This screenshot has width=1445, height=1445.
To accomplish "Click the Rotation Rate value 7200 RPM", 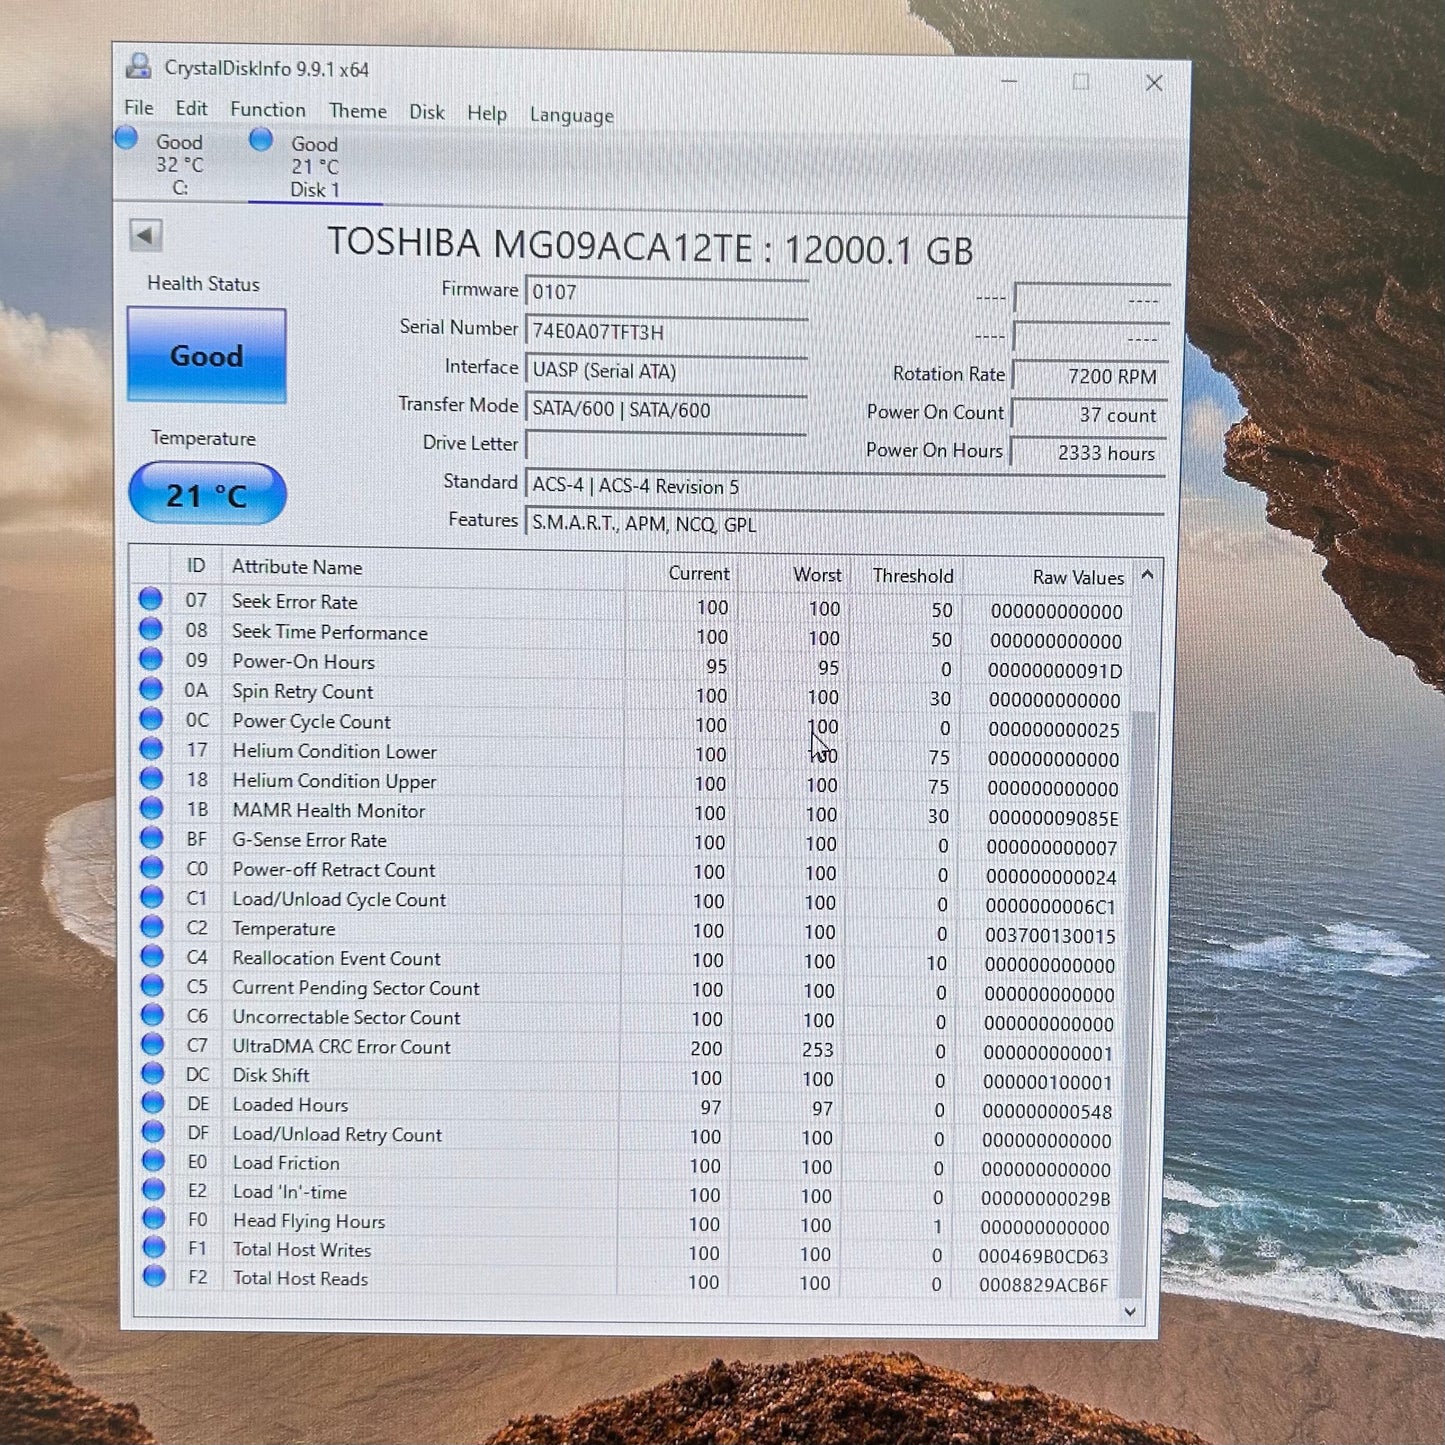I will pos(1090,376).
